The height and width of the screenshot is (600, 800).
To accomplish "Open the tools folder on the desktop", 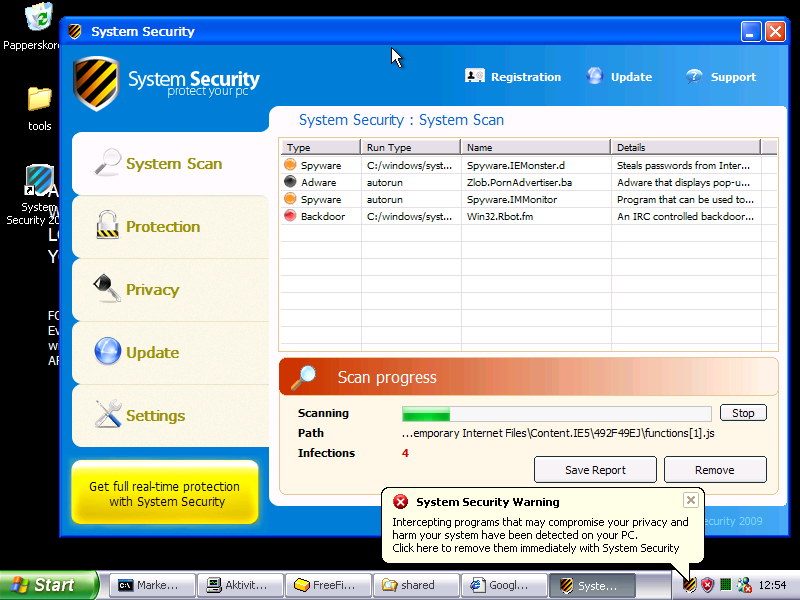I will click(x=40, y=100).
